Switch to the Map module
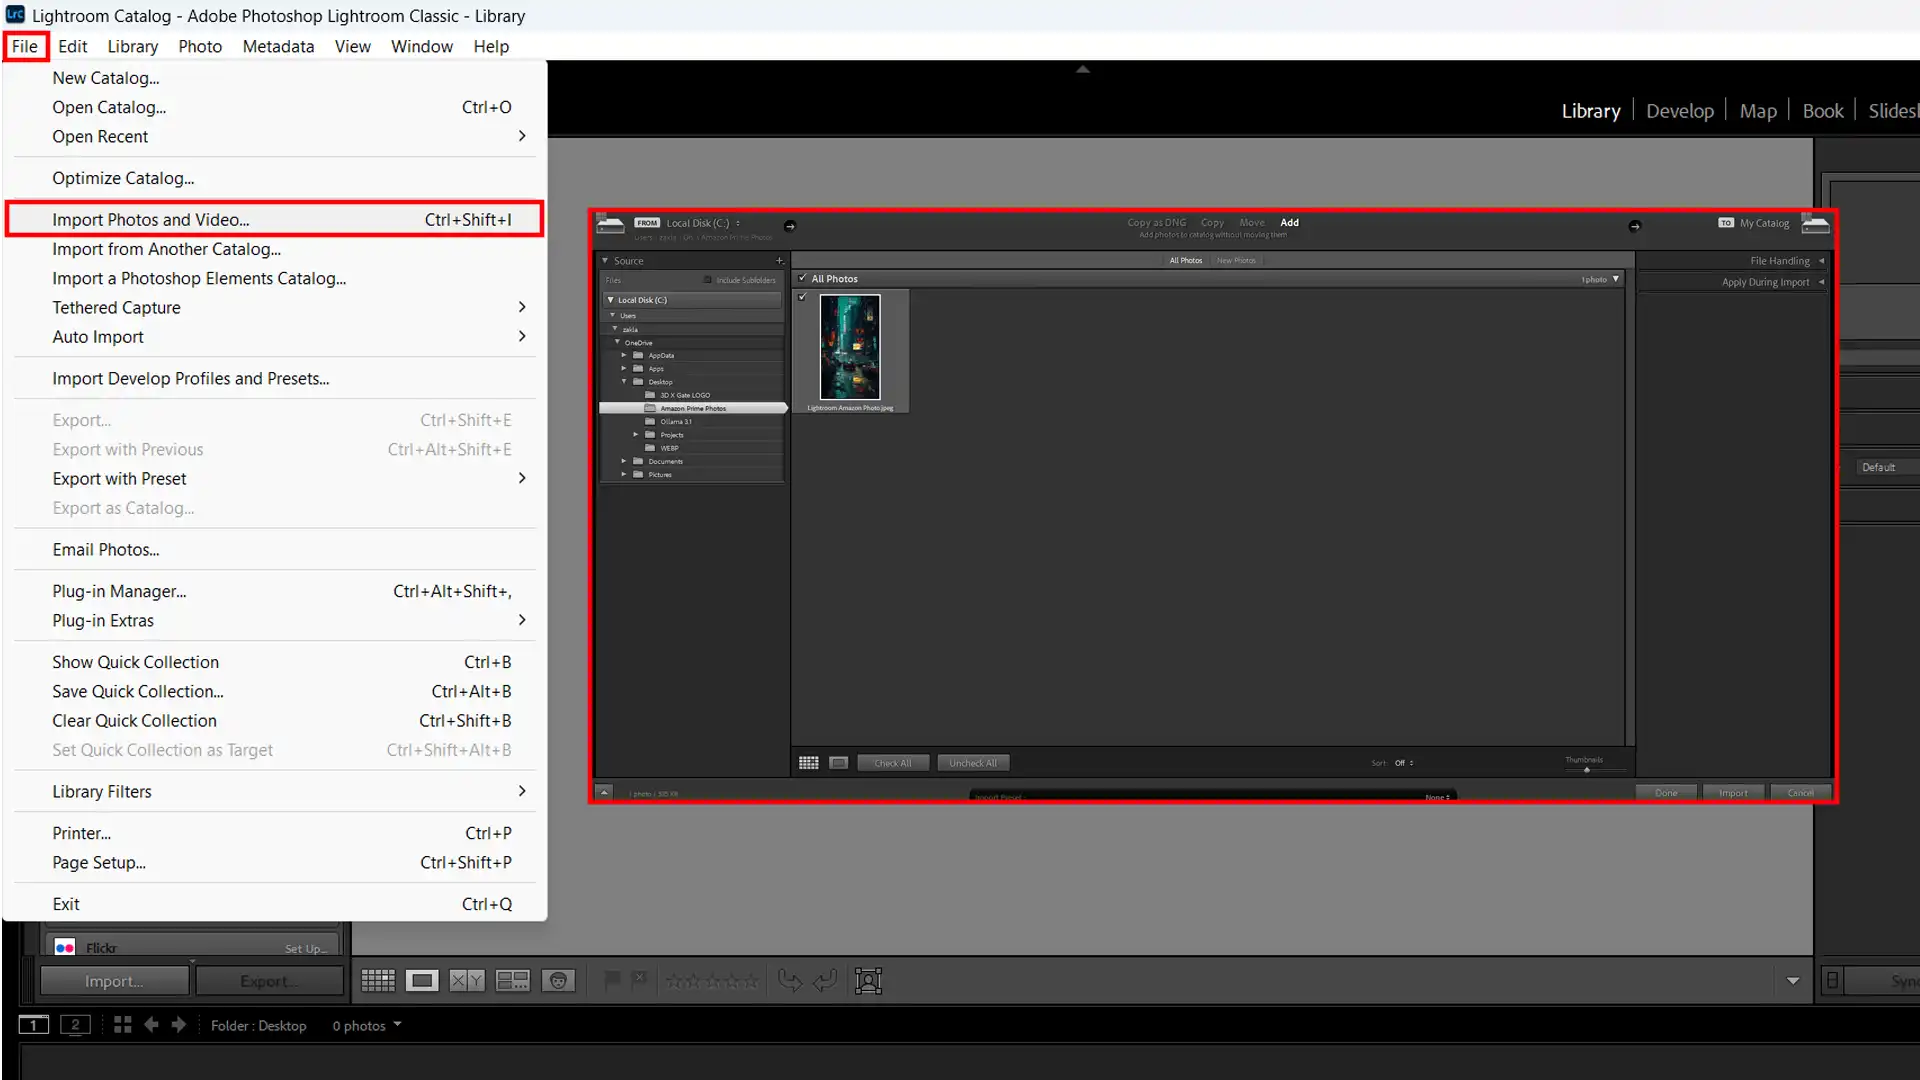This screenshot has width=1920, height=1080. (1757, 111)
